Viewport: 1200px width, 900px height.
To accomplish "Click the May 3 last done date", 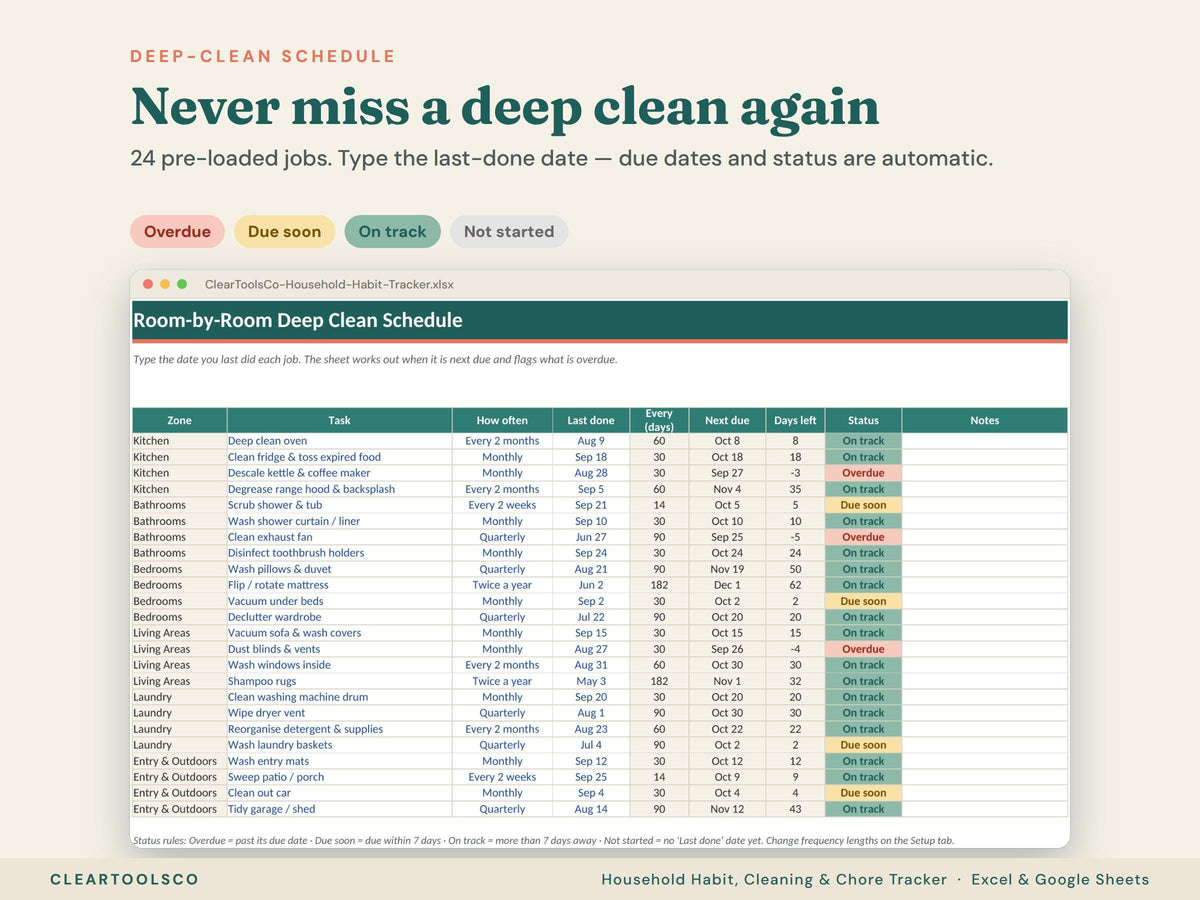I will pos(591,681).
